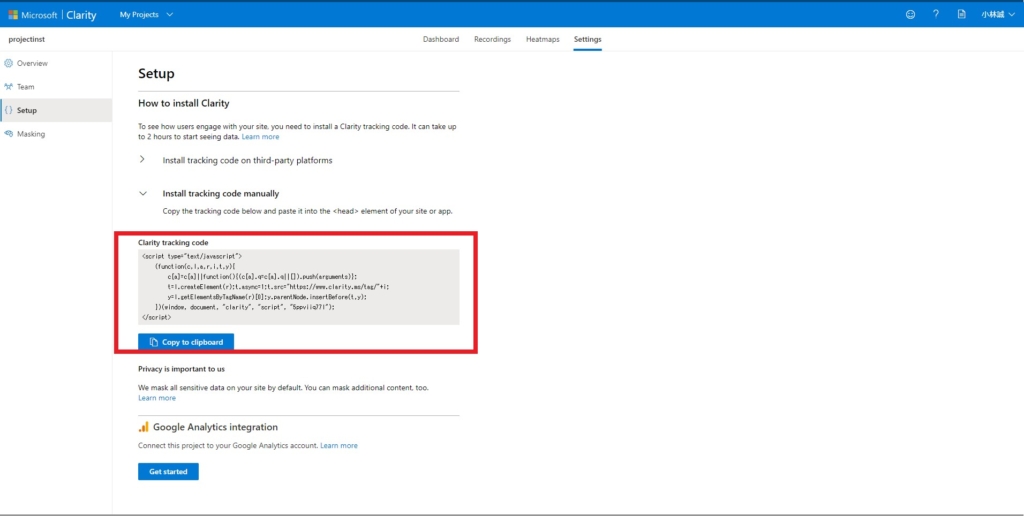This screenshot has width=1024, height=516.
Task: Open the My Projects dropdown
Action: click(146, 14)
